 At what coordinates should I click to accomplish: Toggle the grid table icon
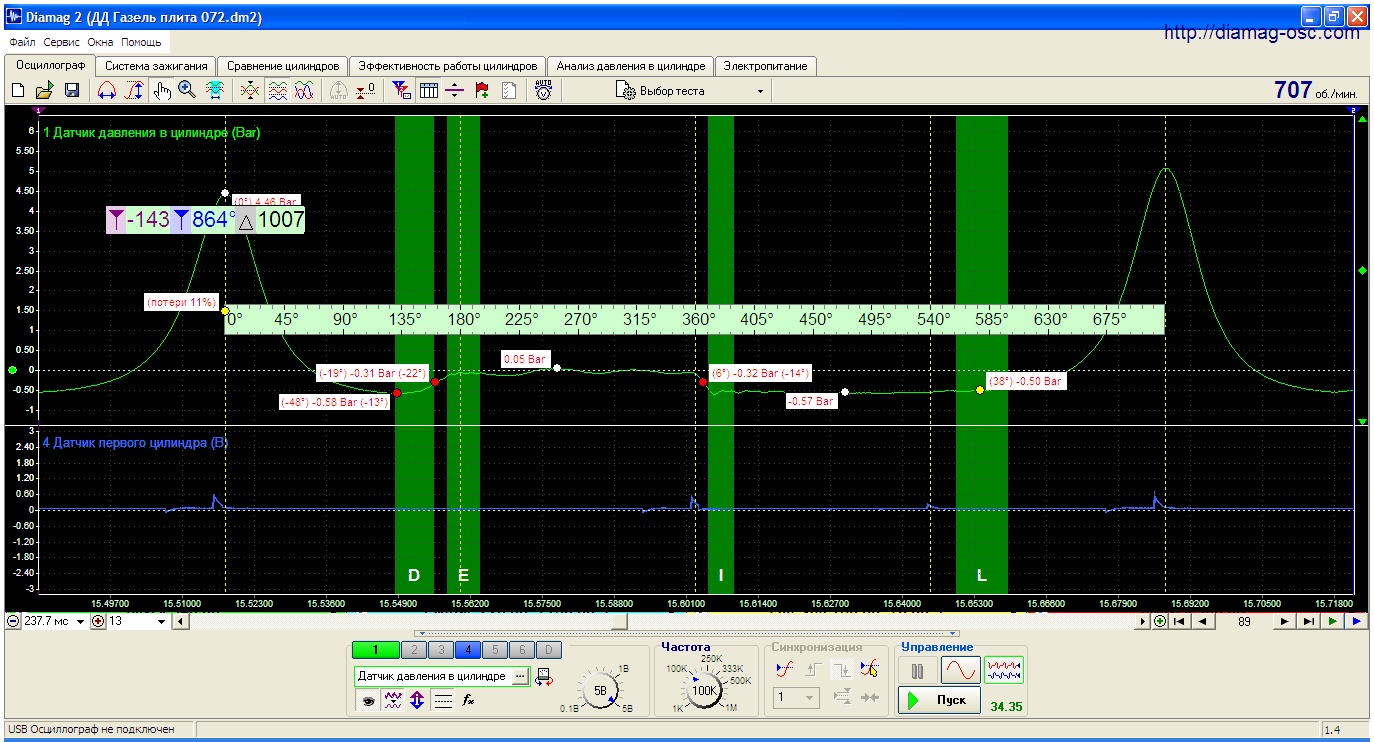coord(428,90)
